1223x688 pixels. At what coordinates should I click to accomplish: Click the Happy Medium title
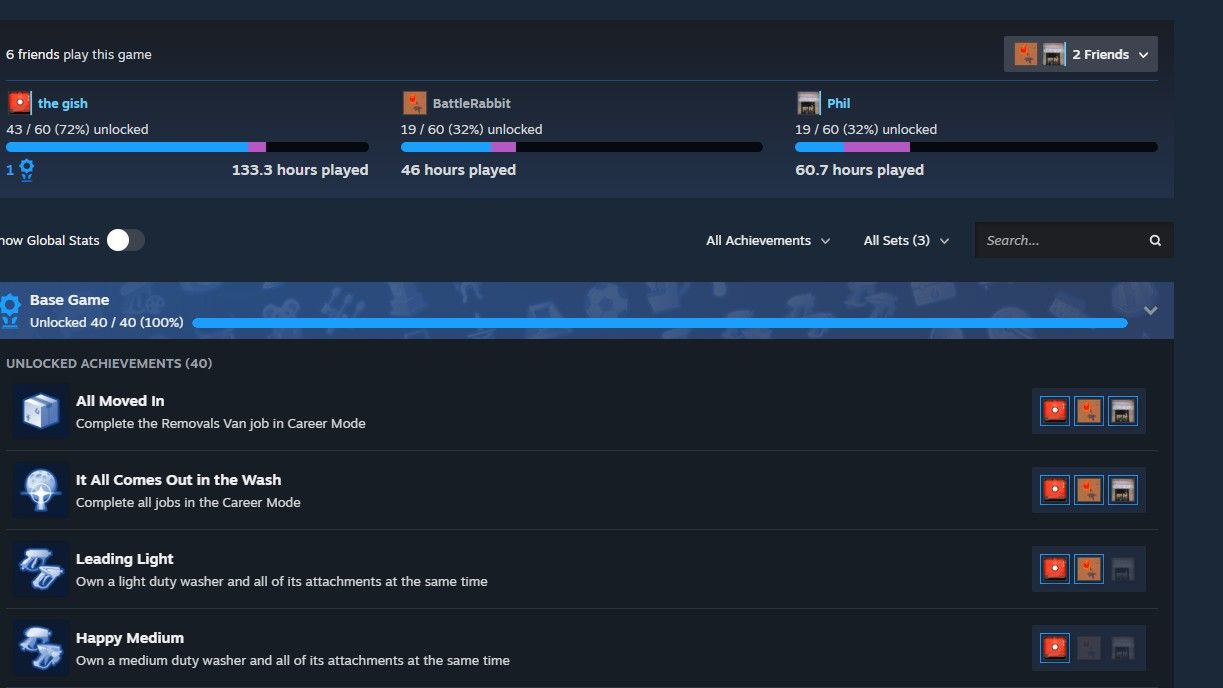(130, 638)
